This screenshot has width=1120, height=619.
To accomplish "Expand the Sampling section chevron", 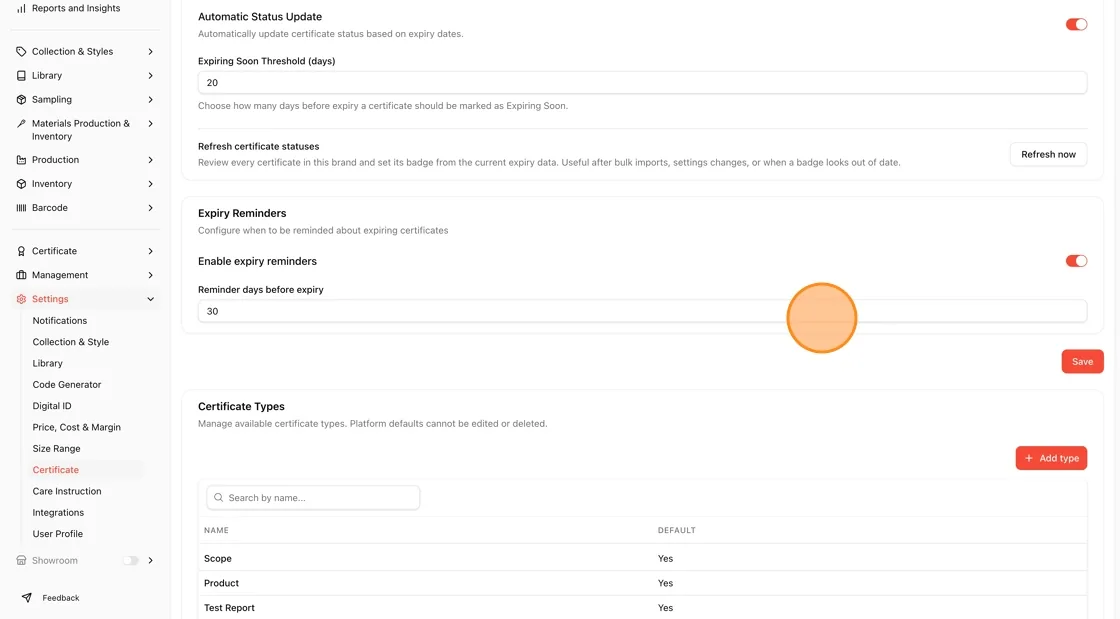I will (150, 99).
